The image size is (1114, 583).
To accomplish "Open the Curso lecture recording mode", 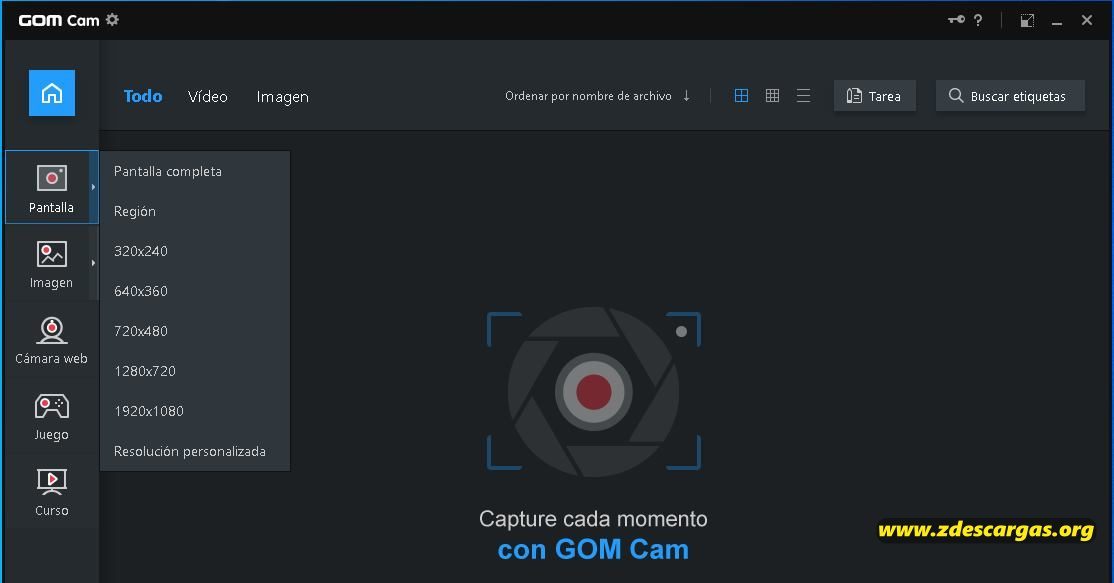I will tap(51, 492).
